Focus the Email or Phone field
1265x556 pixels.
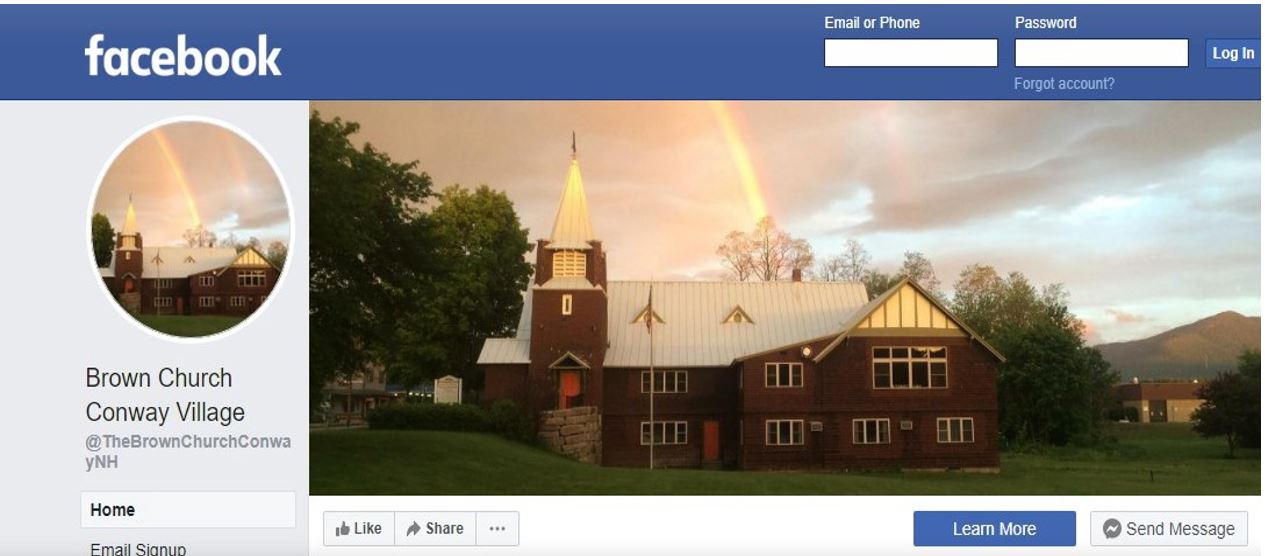[911, 53]
